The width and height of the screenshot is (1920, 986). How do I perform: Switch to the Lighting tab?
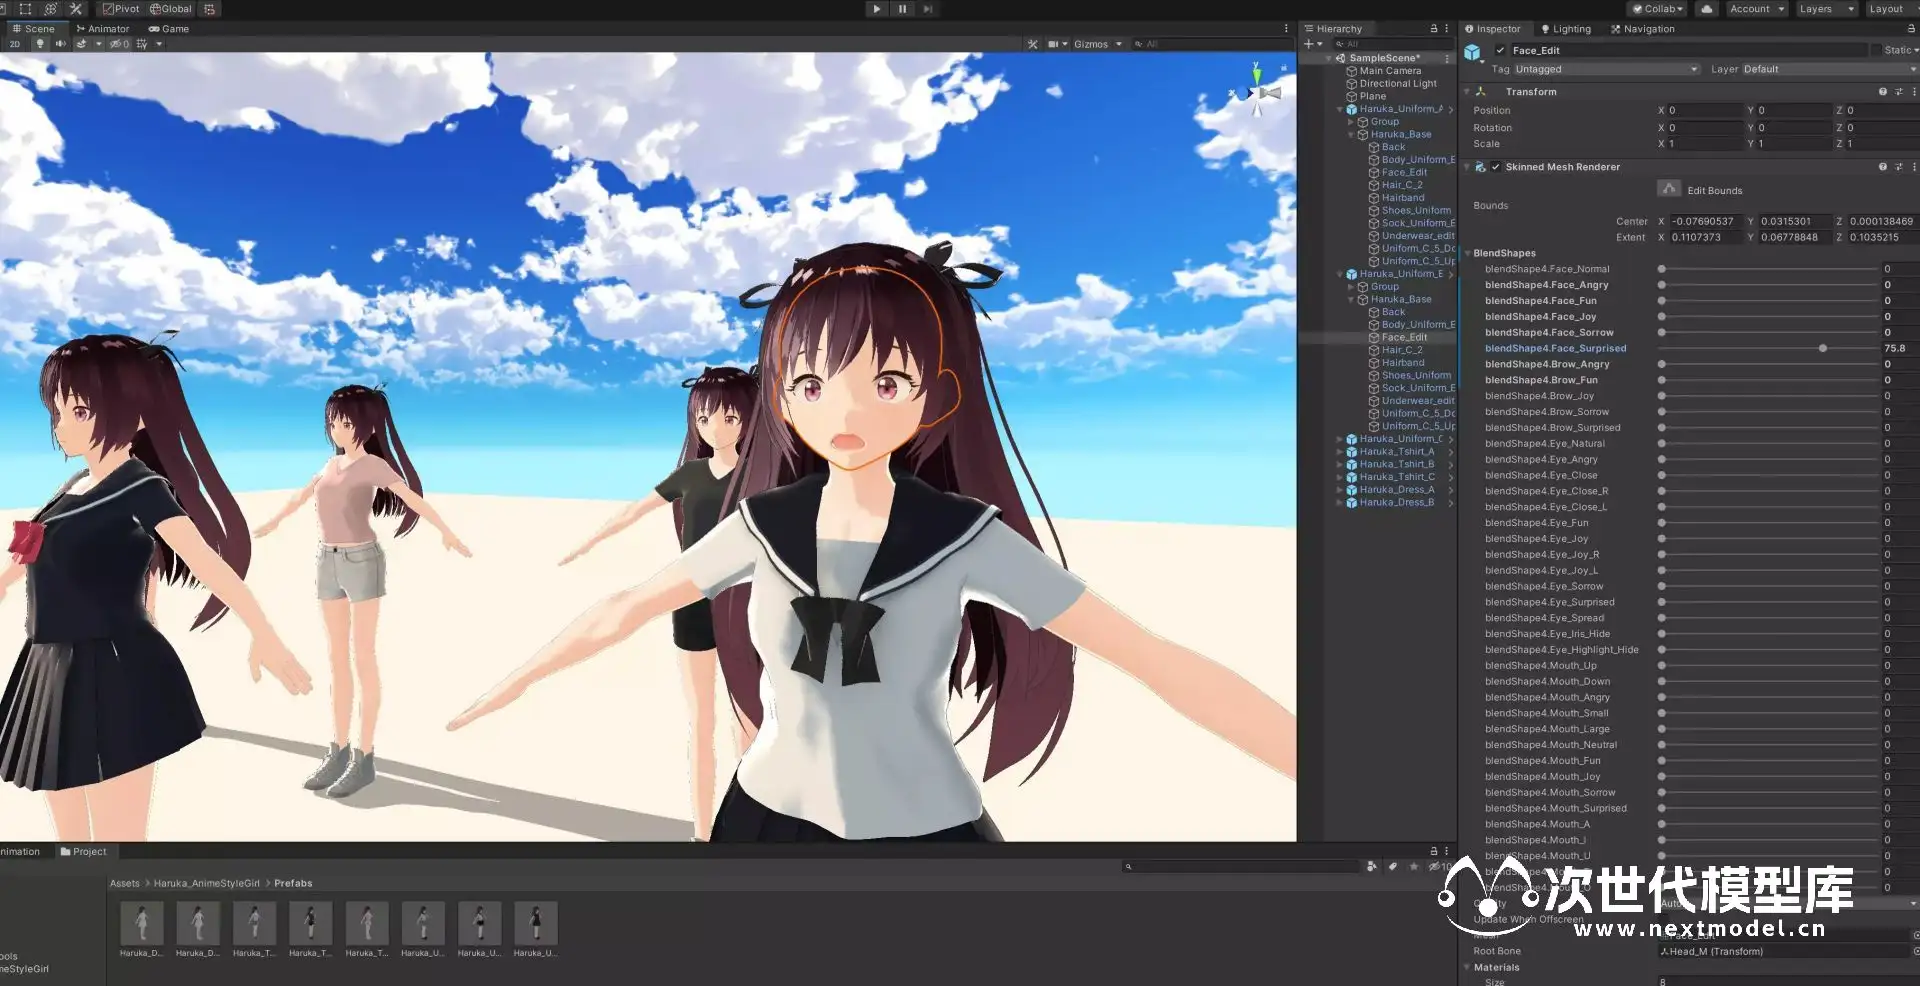point(1566,29)
